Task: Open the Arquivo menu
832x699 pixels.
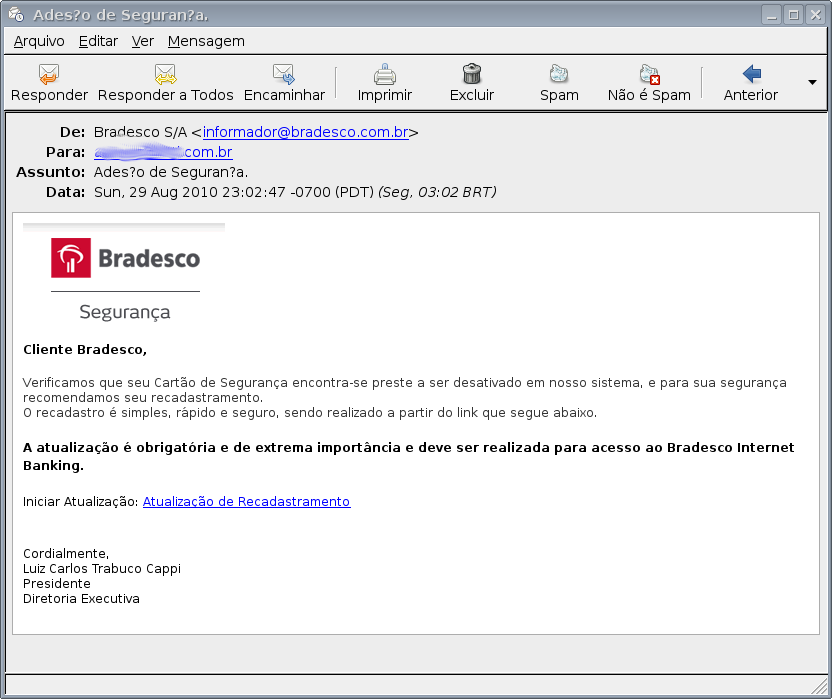Action: 39,41
